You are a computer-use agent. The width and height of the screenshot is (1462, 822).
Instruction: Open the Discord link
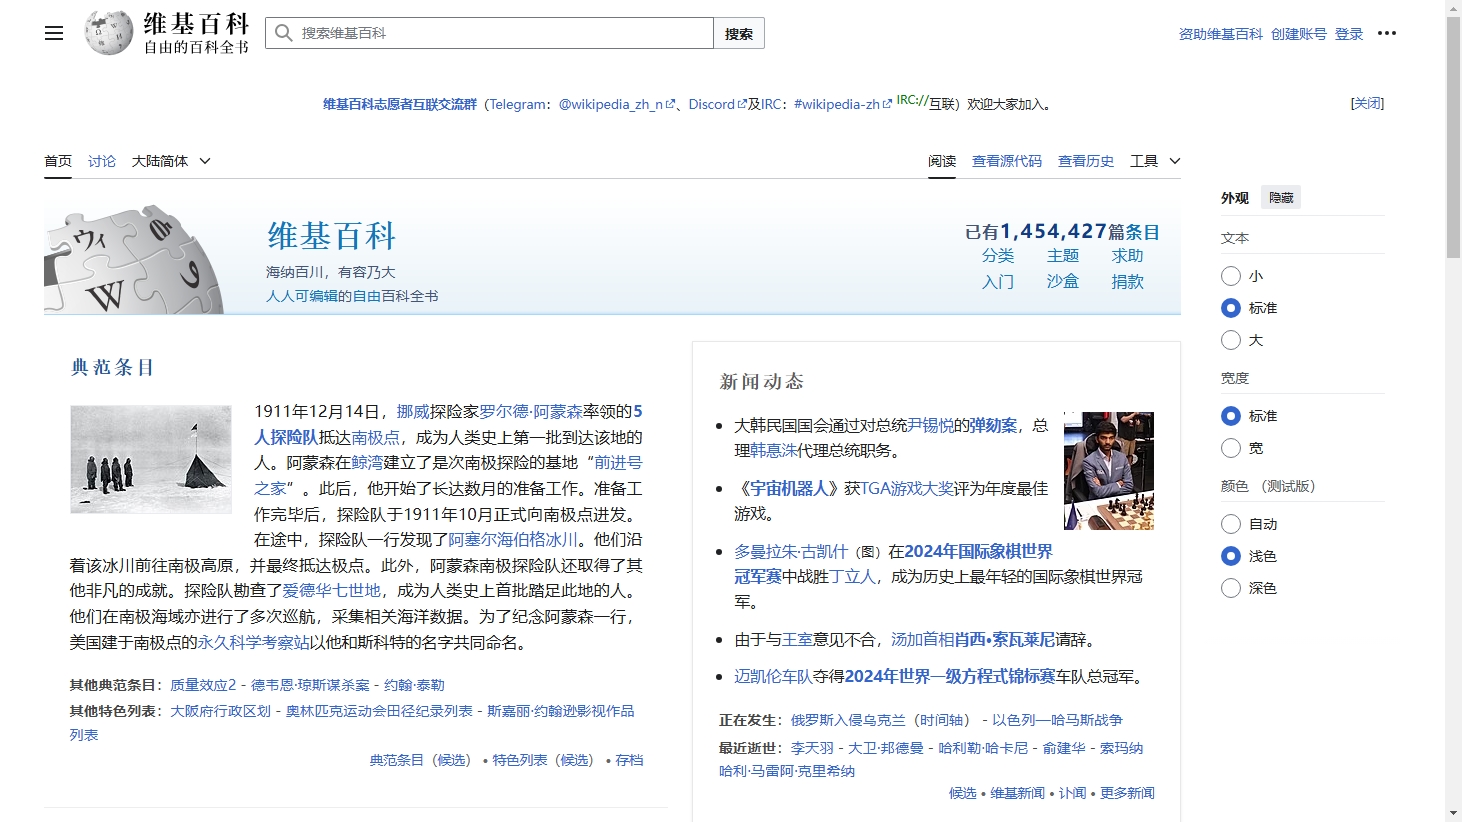click(x=717, y=104)
